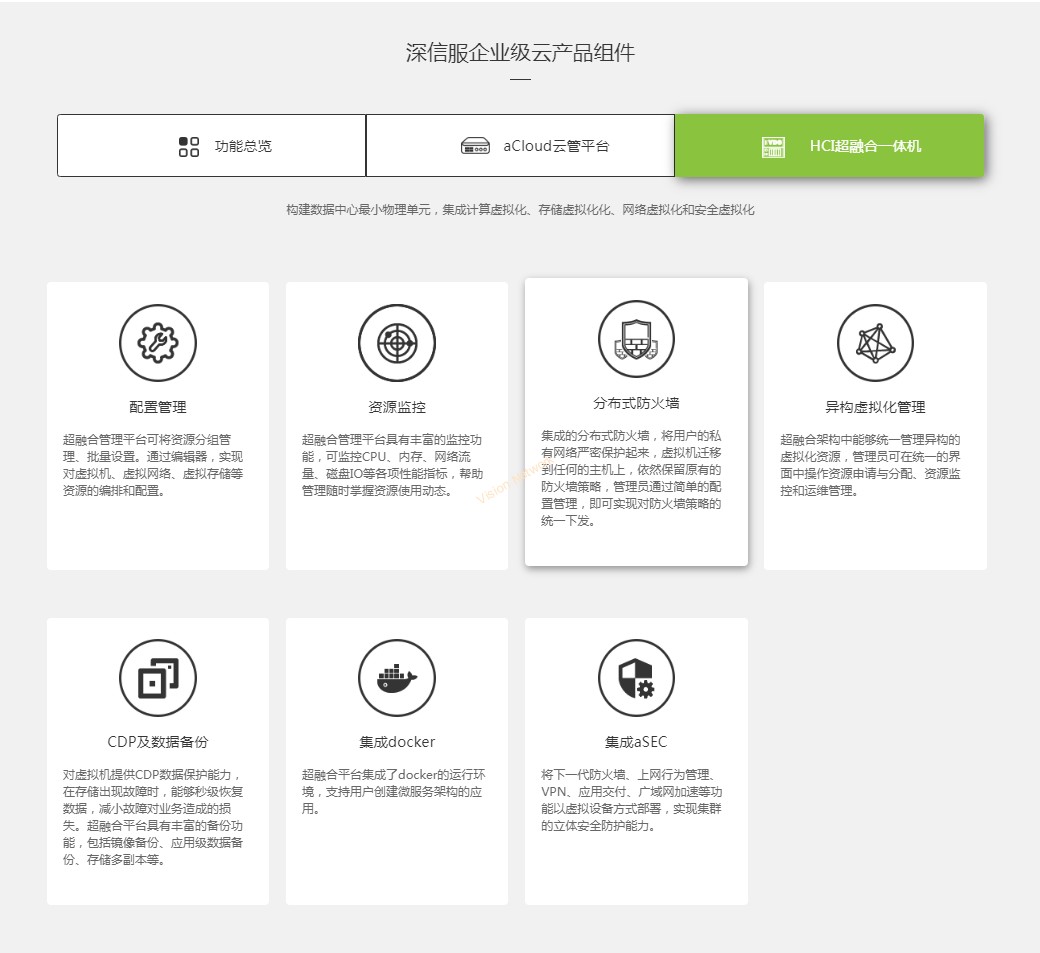The width and height of the screenshot is (1040, 953).
Task: Click the 分布式防火墙 card title
Action: (636, 403)
